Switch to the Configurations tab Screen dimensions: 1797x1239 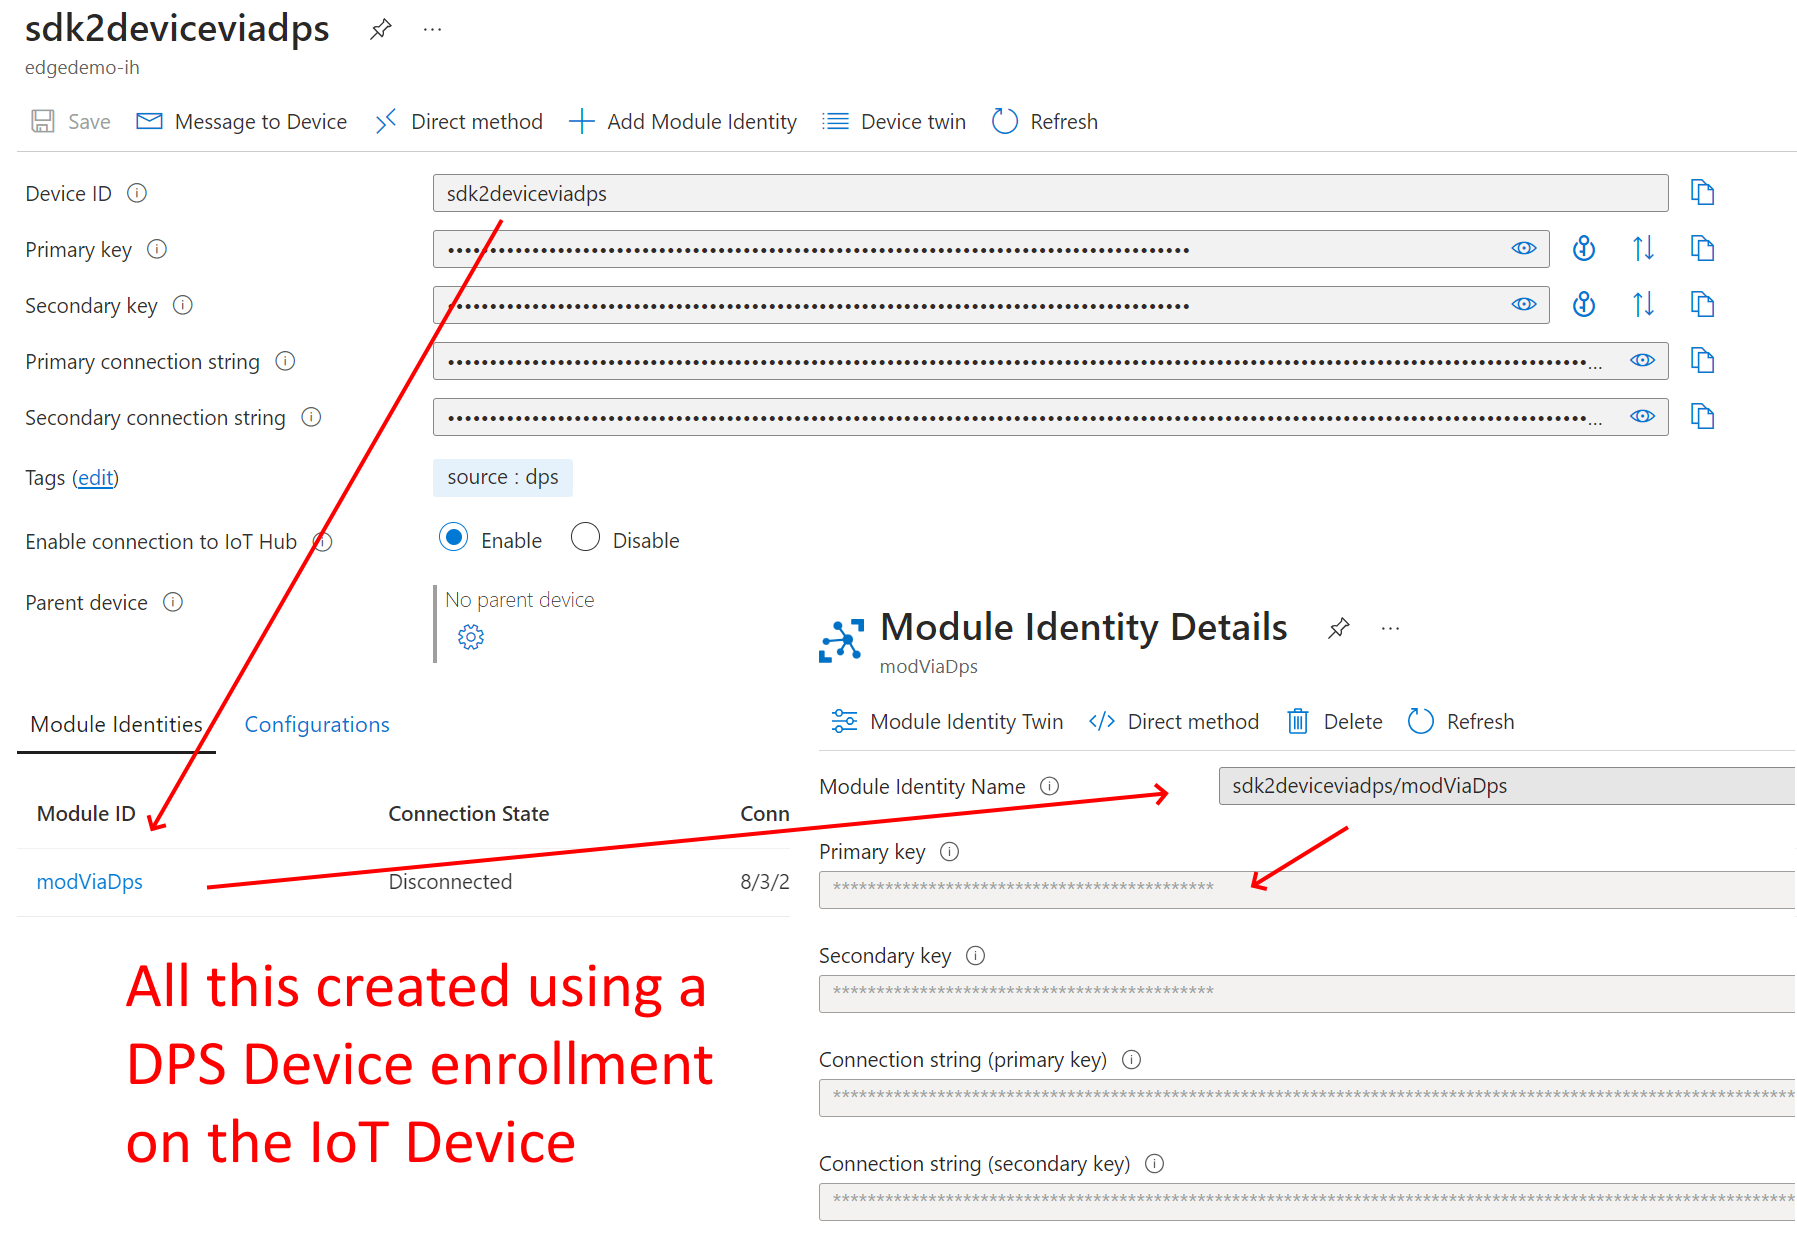click(x=317, y=723)
